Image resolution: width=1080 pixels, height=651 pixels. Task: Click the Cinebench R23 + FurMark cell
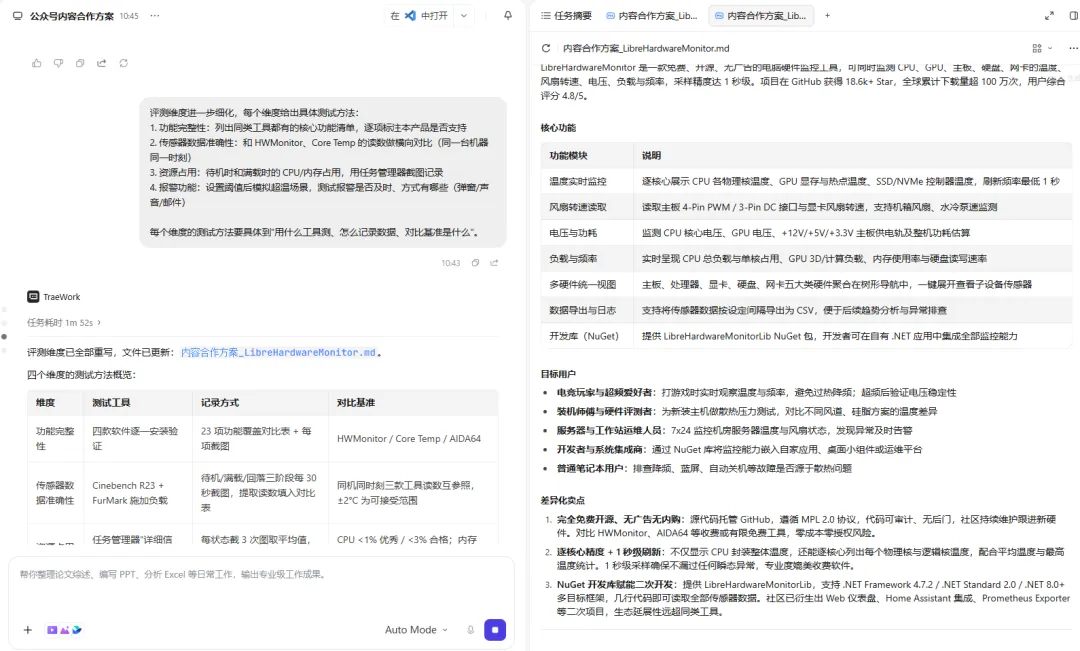pos(138,493)
